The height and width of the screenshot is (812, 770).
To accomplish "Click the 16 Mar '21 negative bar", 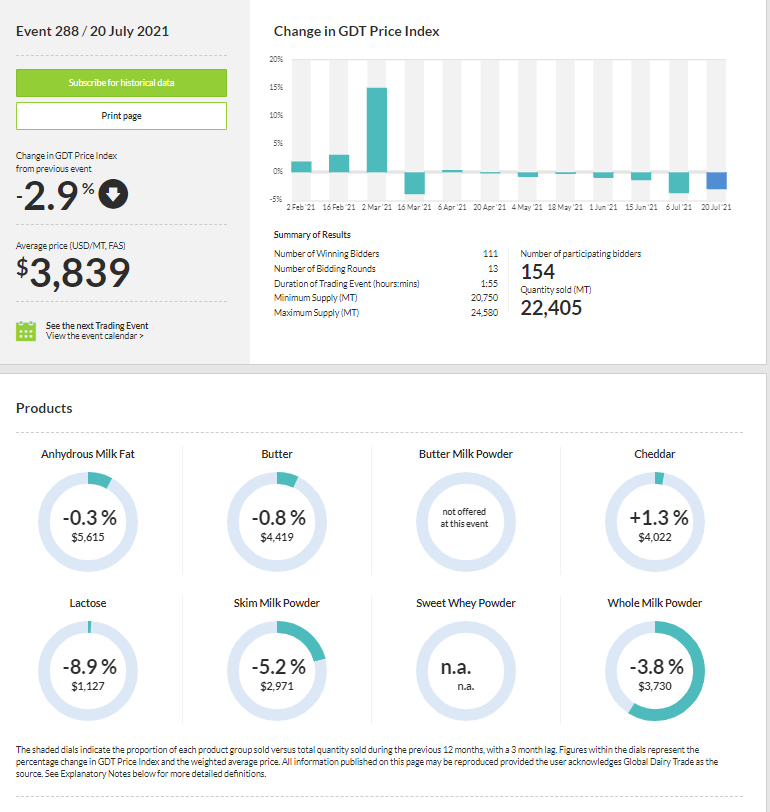I will coord(414,183).
